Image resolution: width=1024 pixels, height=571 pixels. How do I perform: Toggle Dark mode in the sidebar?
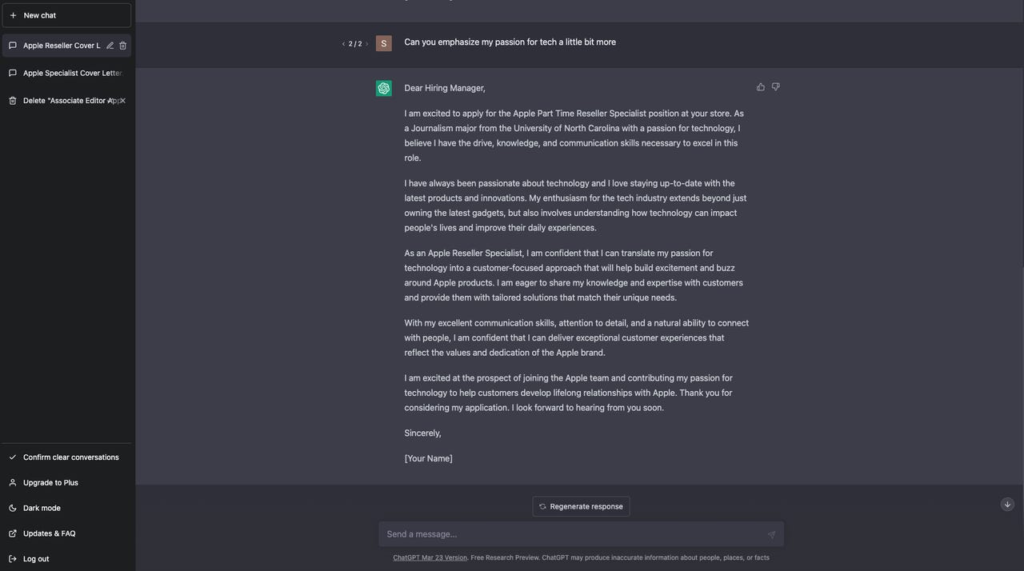(42, 508)
